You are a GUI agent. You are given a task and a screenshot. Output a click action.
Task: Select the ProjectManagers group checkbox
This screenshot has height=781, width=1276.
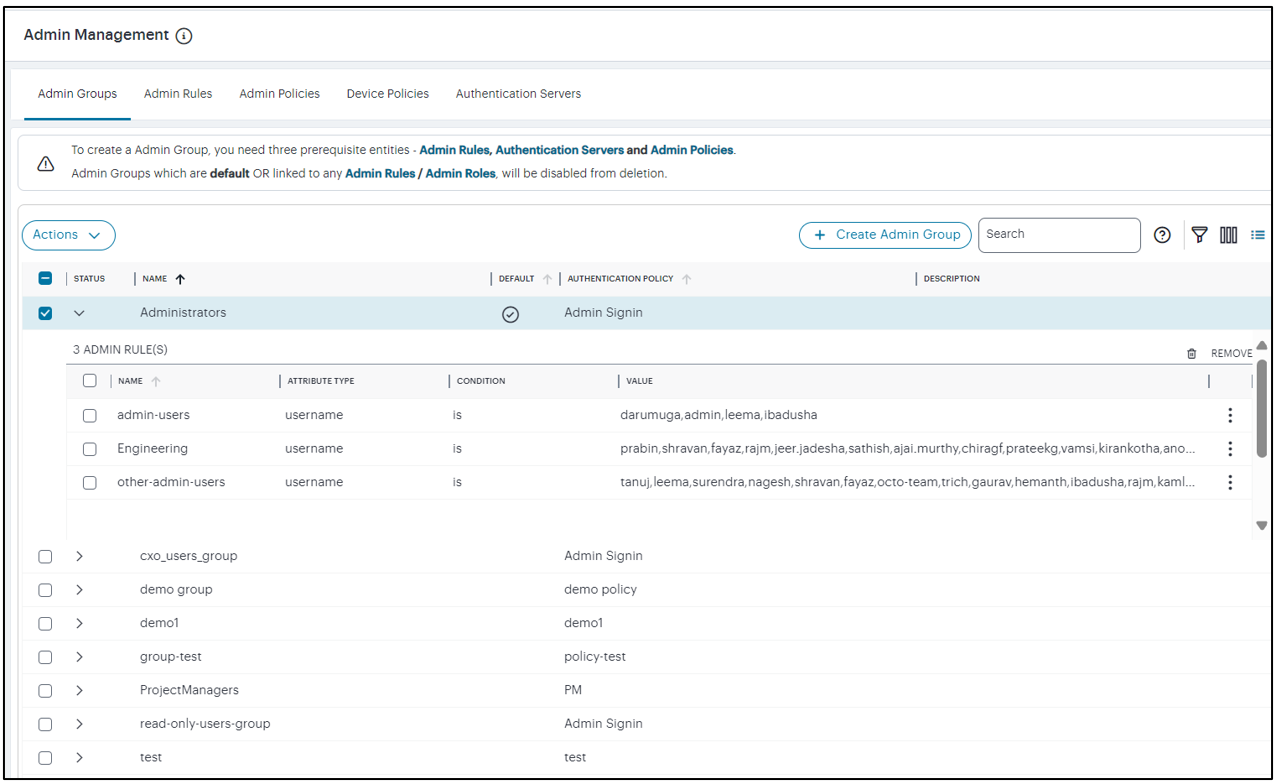click(x=45, y=690)
